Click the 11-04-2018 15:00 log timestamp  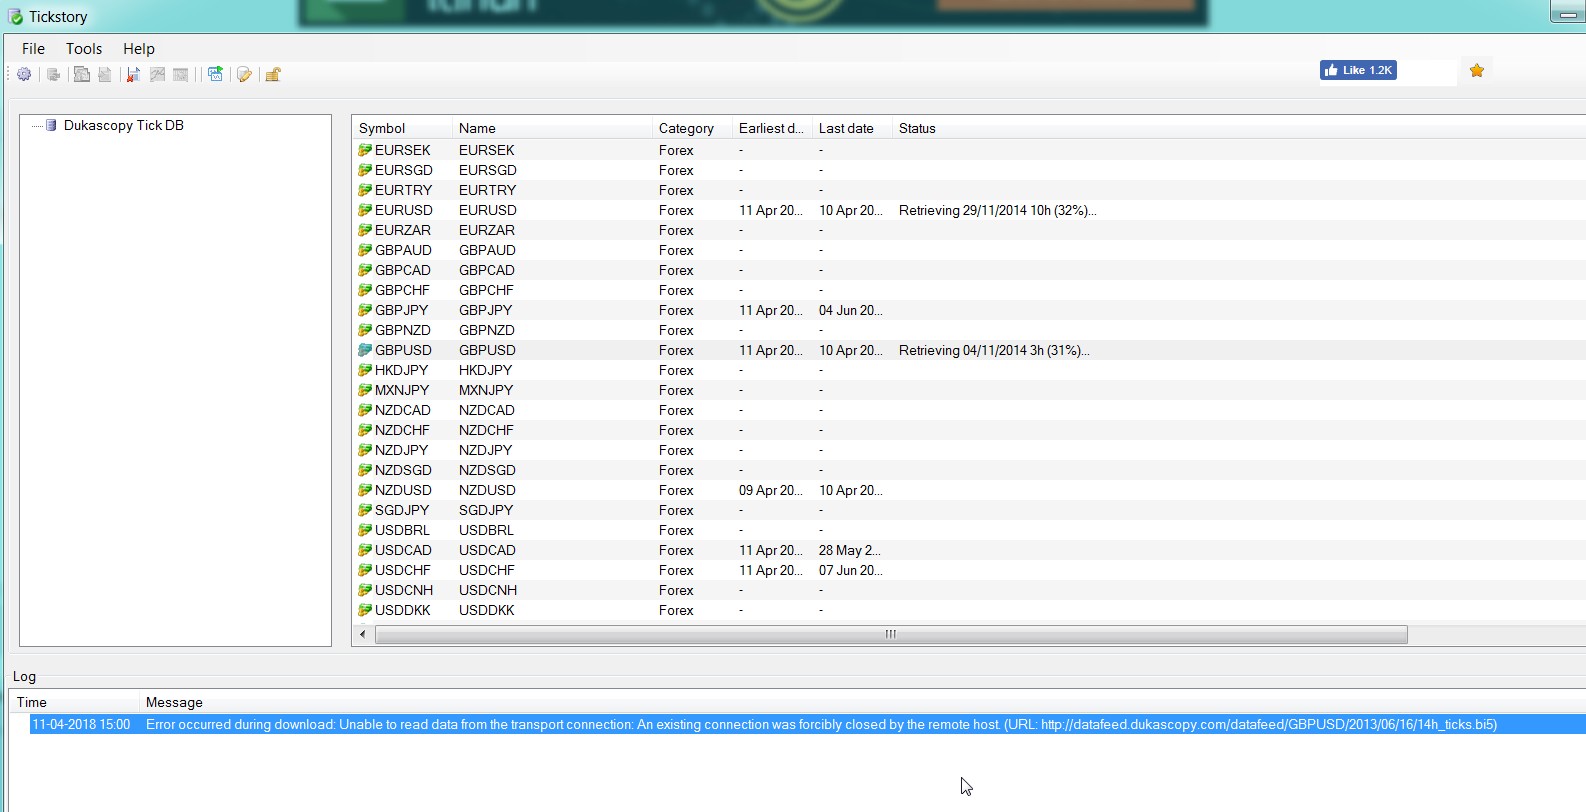81,724
